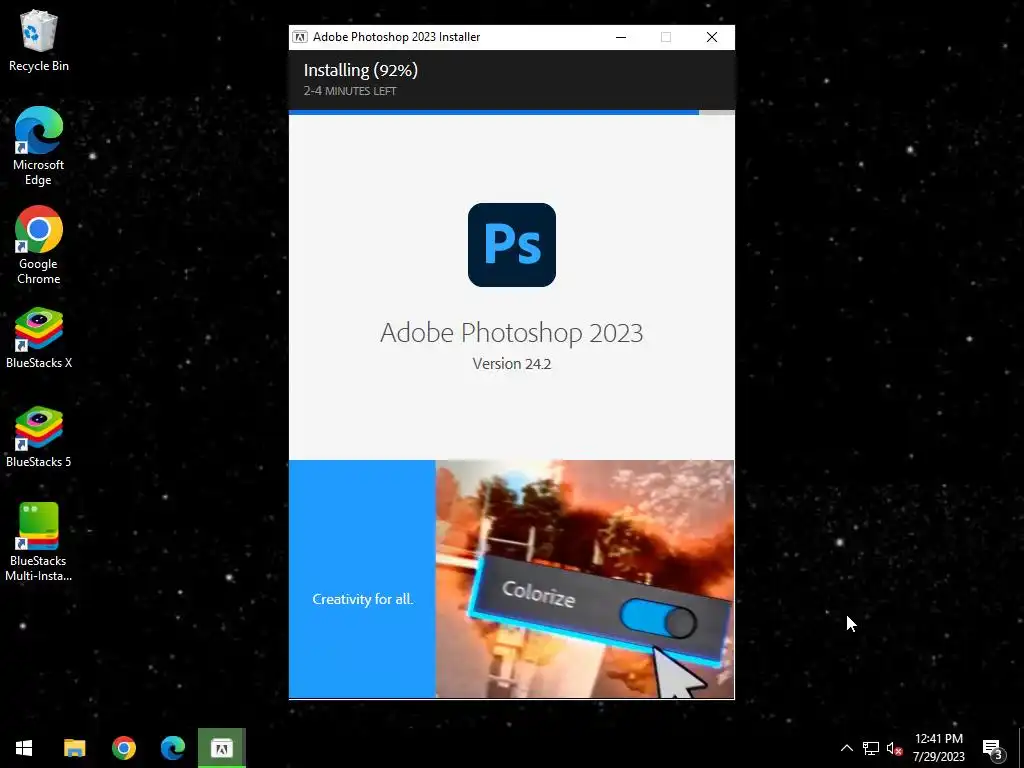Open the notification center with 3 alerts

tap(993, 748)
